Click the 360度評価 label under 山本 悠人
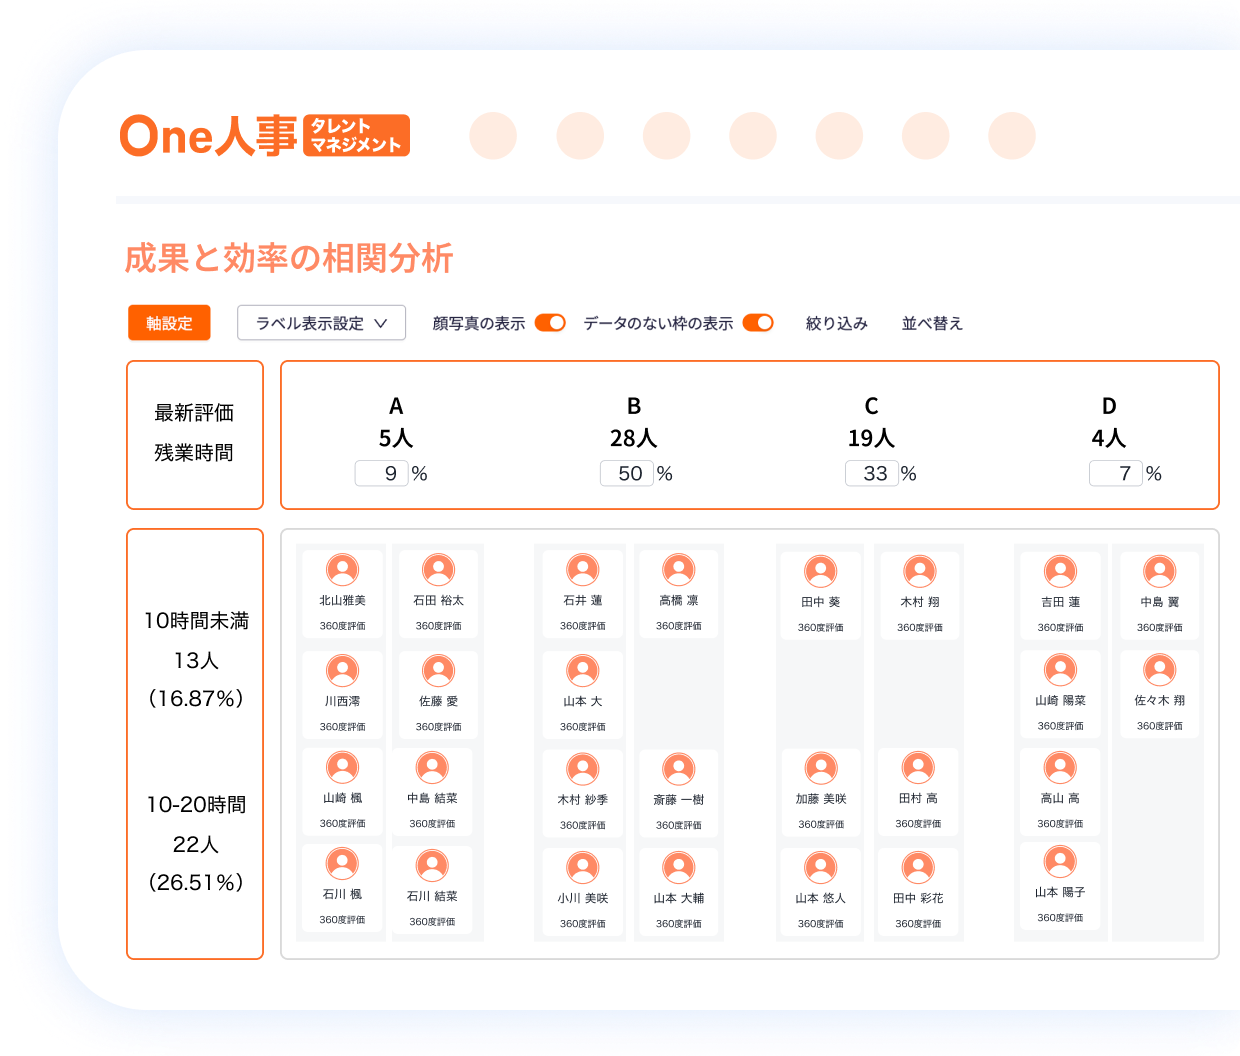The height and width of the screenshot is (1056, 1240). [821, 924]
